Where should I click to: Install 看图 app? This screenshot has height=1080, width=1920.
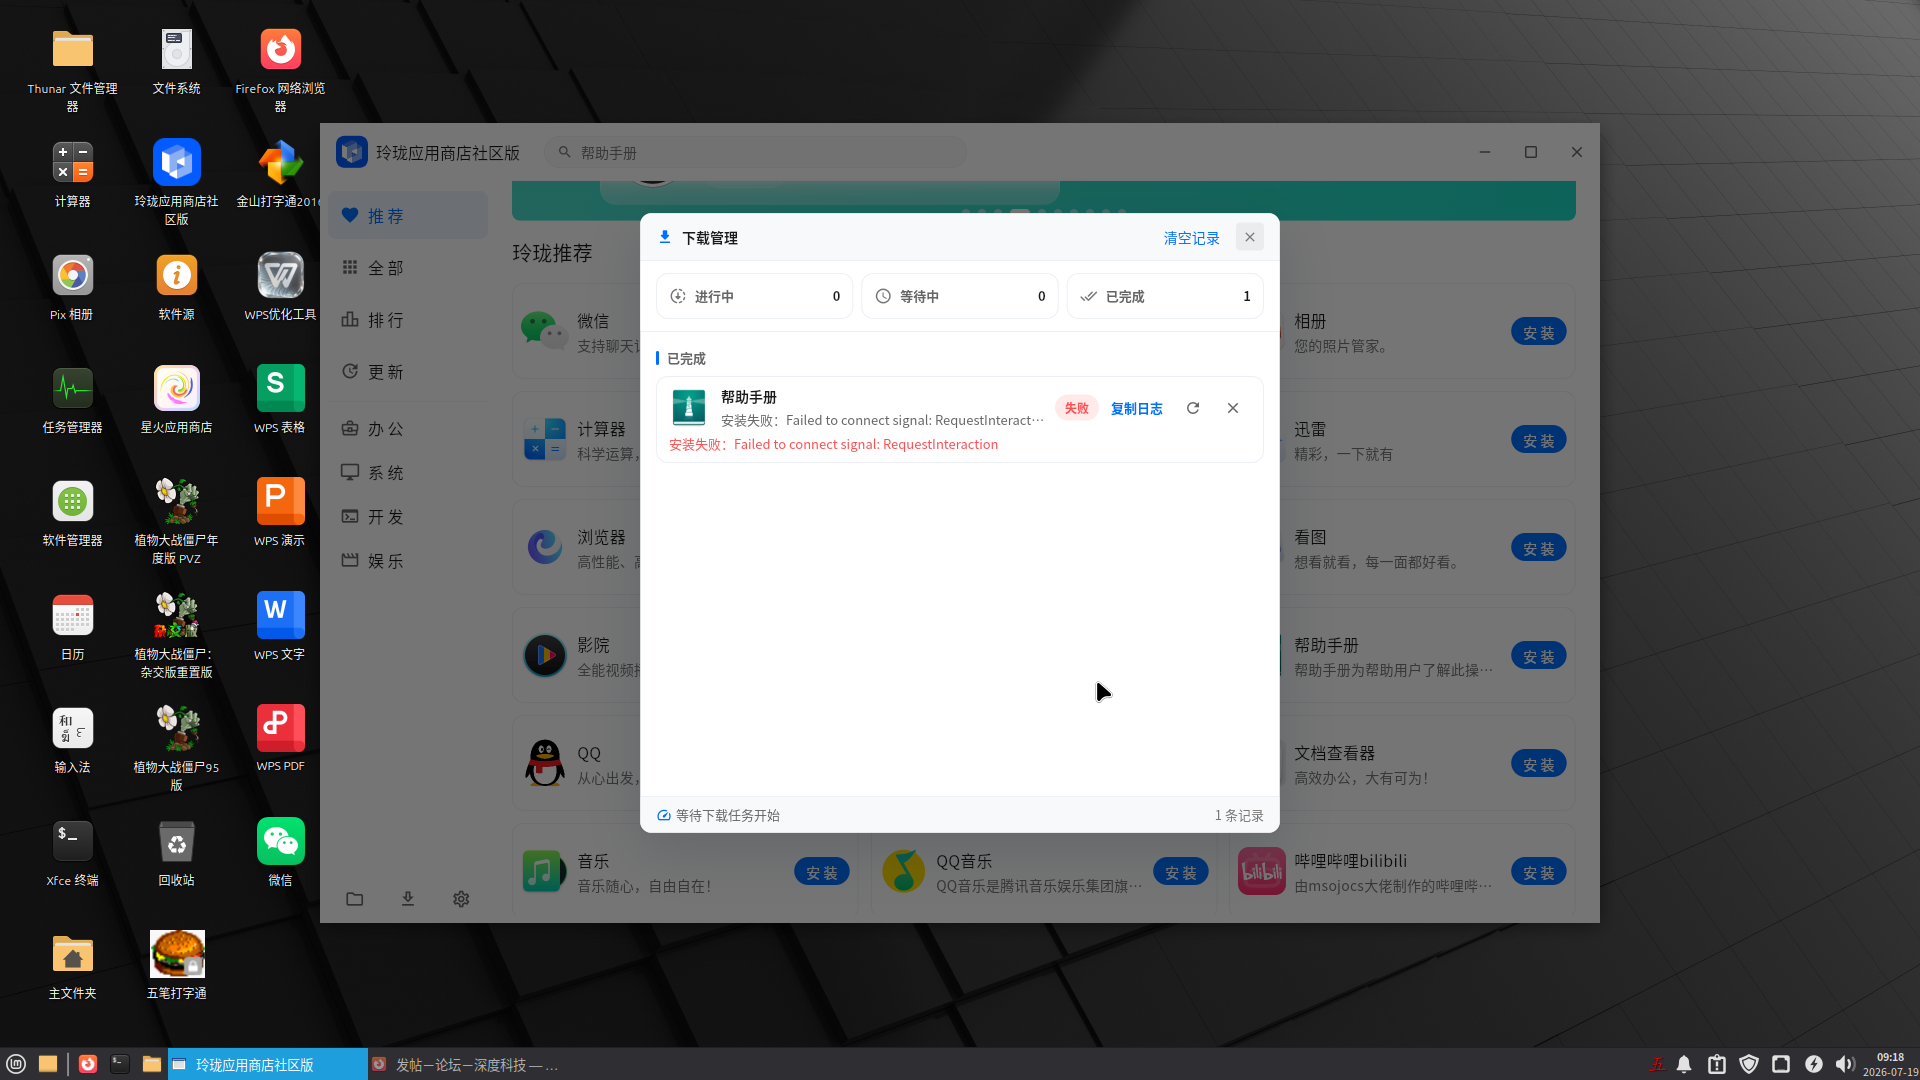pyautogui.click(x=1538, y=548)
